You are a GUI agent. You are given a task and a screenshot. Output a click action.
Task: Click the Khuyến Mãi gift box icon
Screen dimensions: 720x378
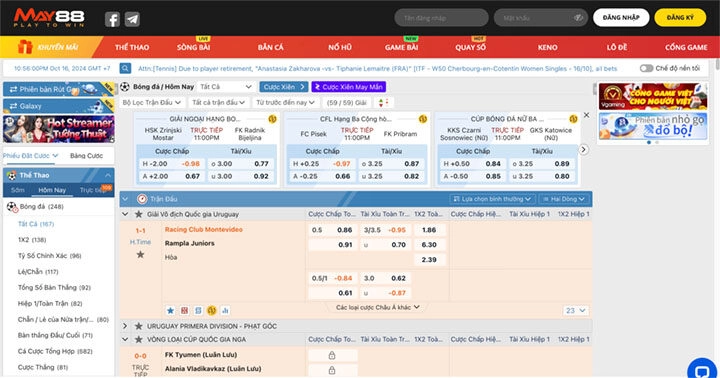[x=25, y=47]
